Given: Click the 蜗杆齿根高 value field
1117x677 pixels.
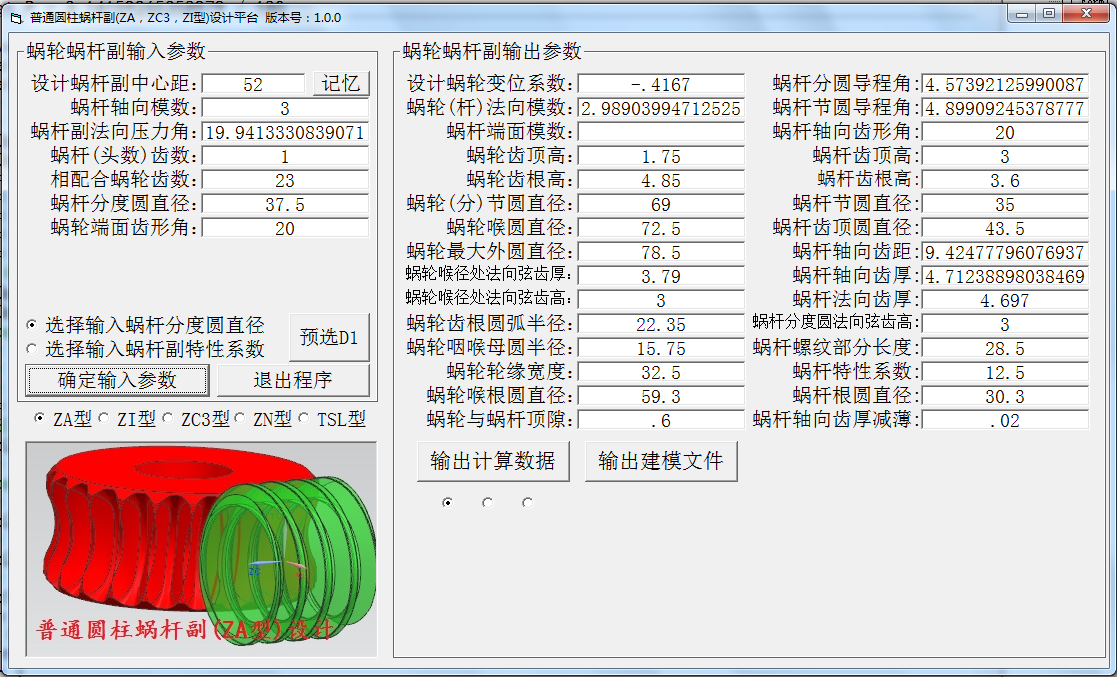Looking at the screenshot, I should click(1005, 180).
